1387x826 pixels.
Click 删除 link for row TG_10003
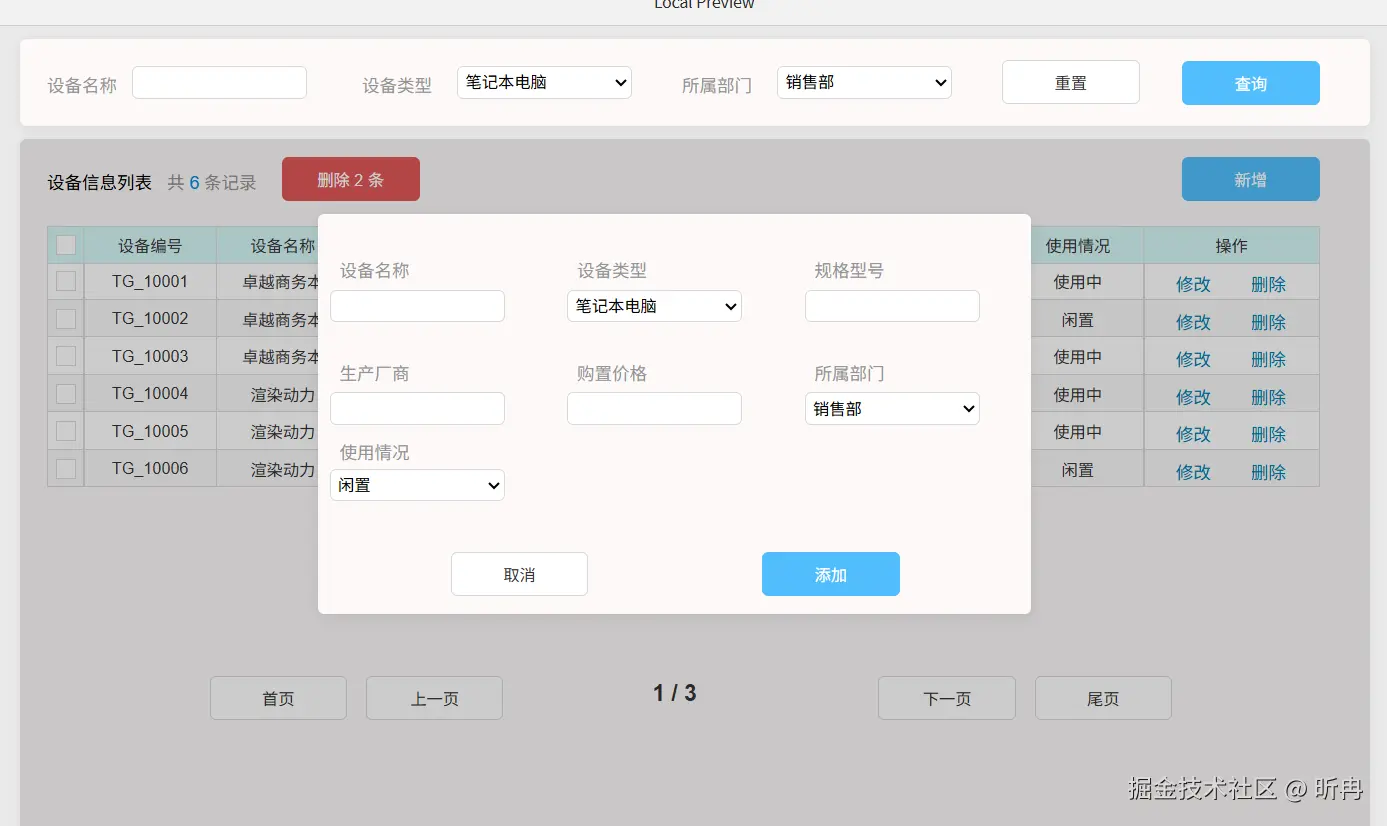(1268, 359)
